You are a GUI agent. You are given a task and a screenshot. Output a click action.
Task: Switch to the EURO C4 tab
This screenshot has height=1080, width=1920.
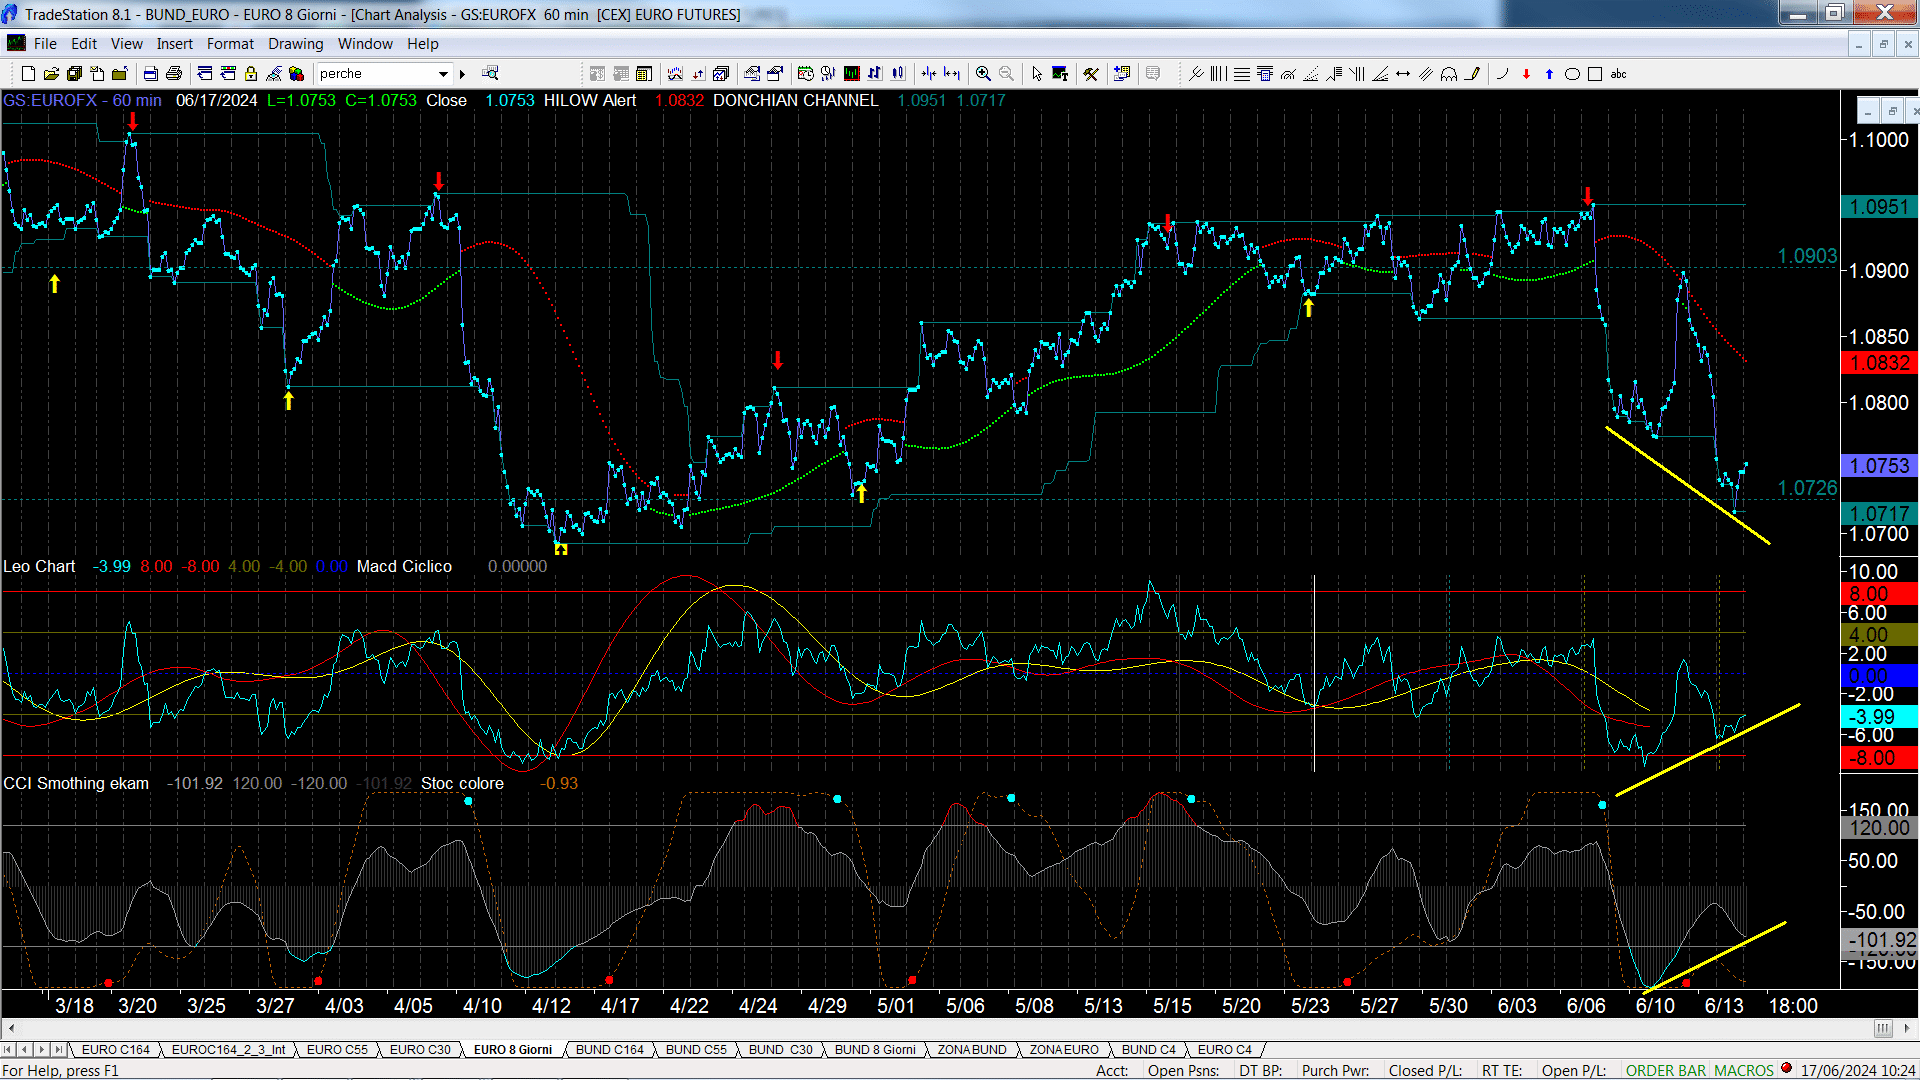(x=1225, y=1050)
